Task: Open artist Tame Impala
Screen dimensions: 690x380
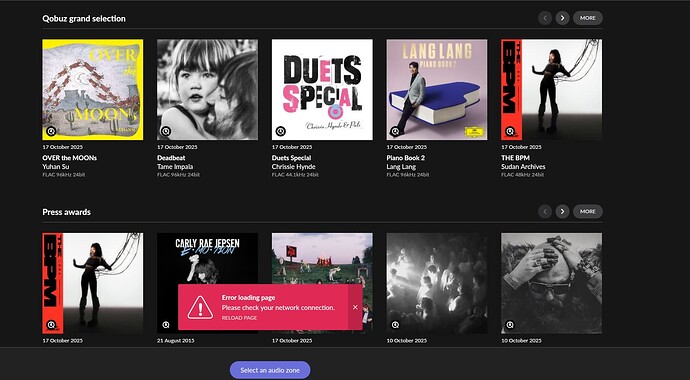Action: click(175, 167)
